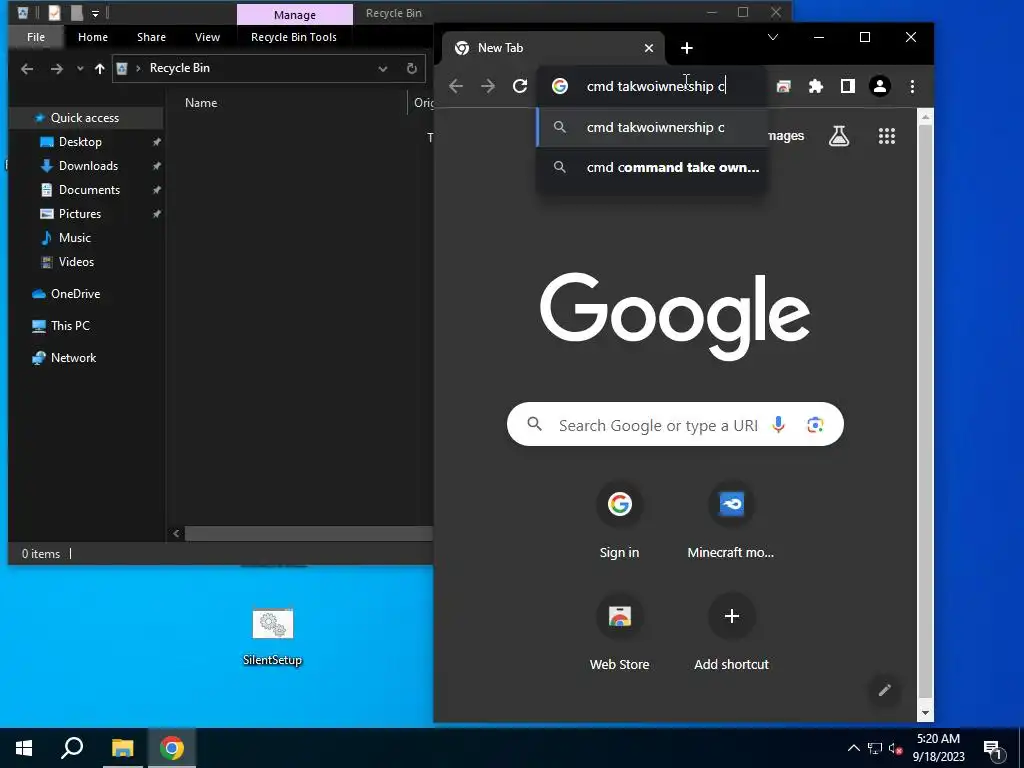This screenshot has height=768, width=1024.
Task: Open the Web Store shortcut
Action: pyautogui.click(x=619, y=633)
